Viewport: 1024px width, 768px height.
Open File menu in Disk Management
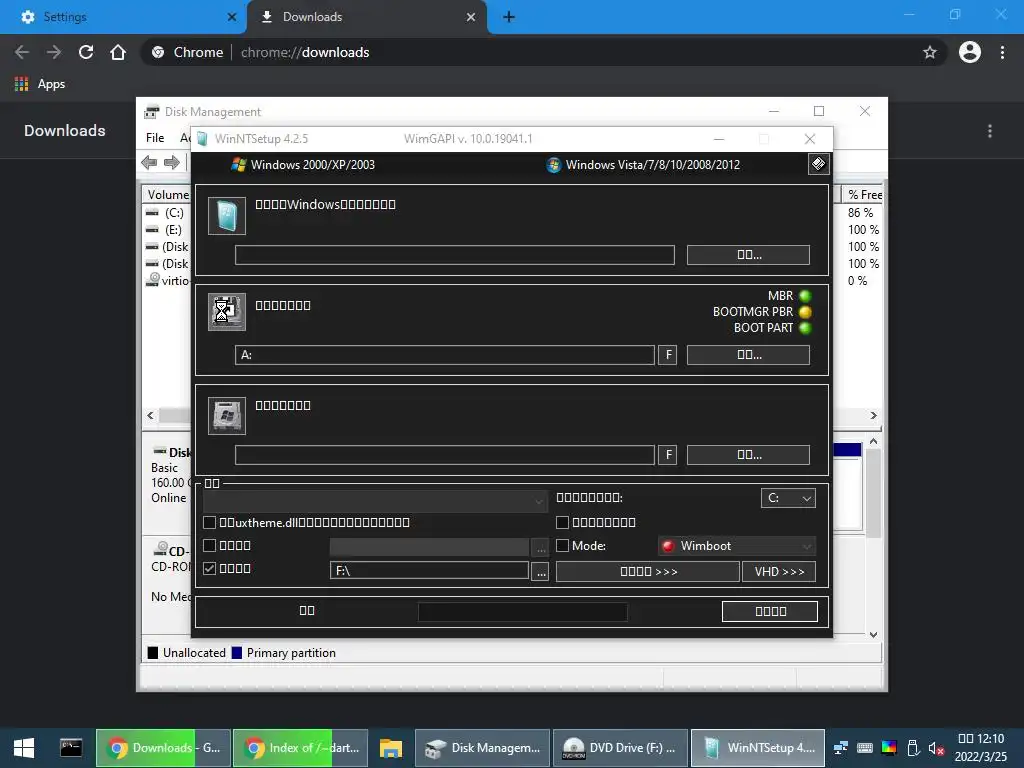tap(155, 138)
